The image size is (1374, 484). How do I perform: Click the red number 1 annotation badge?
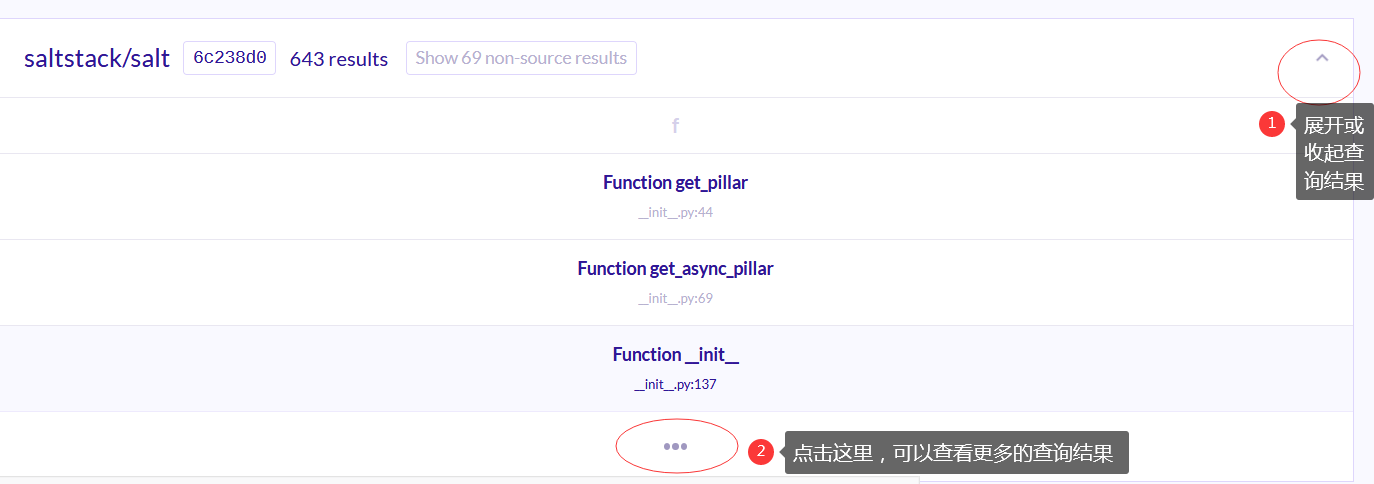pos(1271,124)
